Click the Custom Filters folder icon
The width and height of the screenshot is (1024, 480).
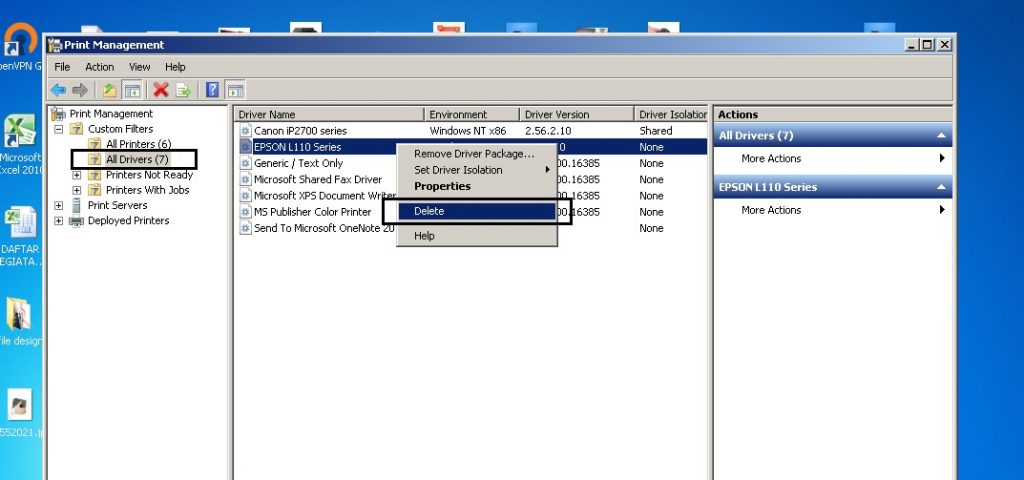(76, 129)
